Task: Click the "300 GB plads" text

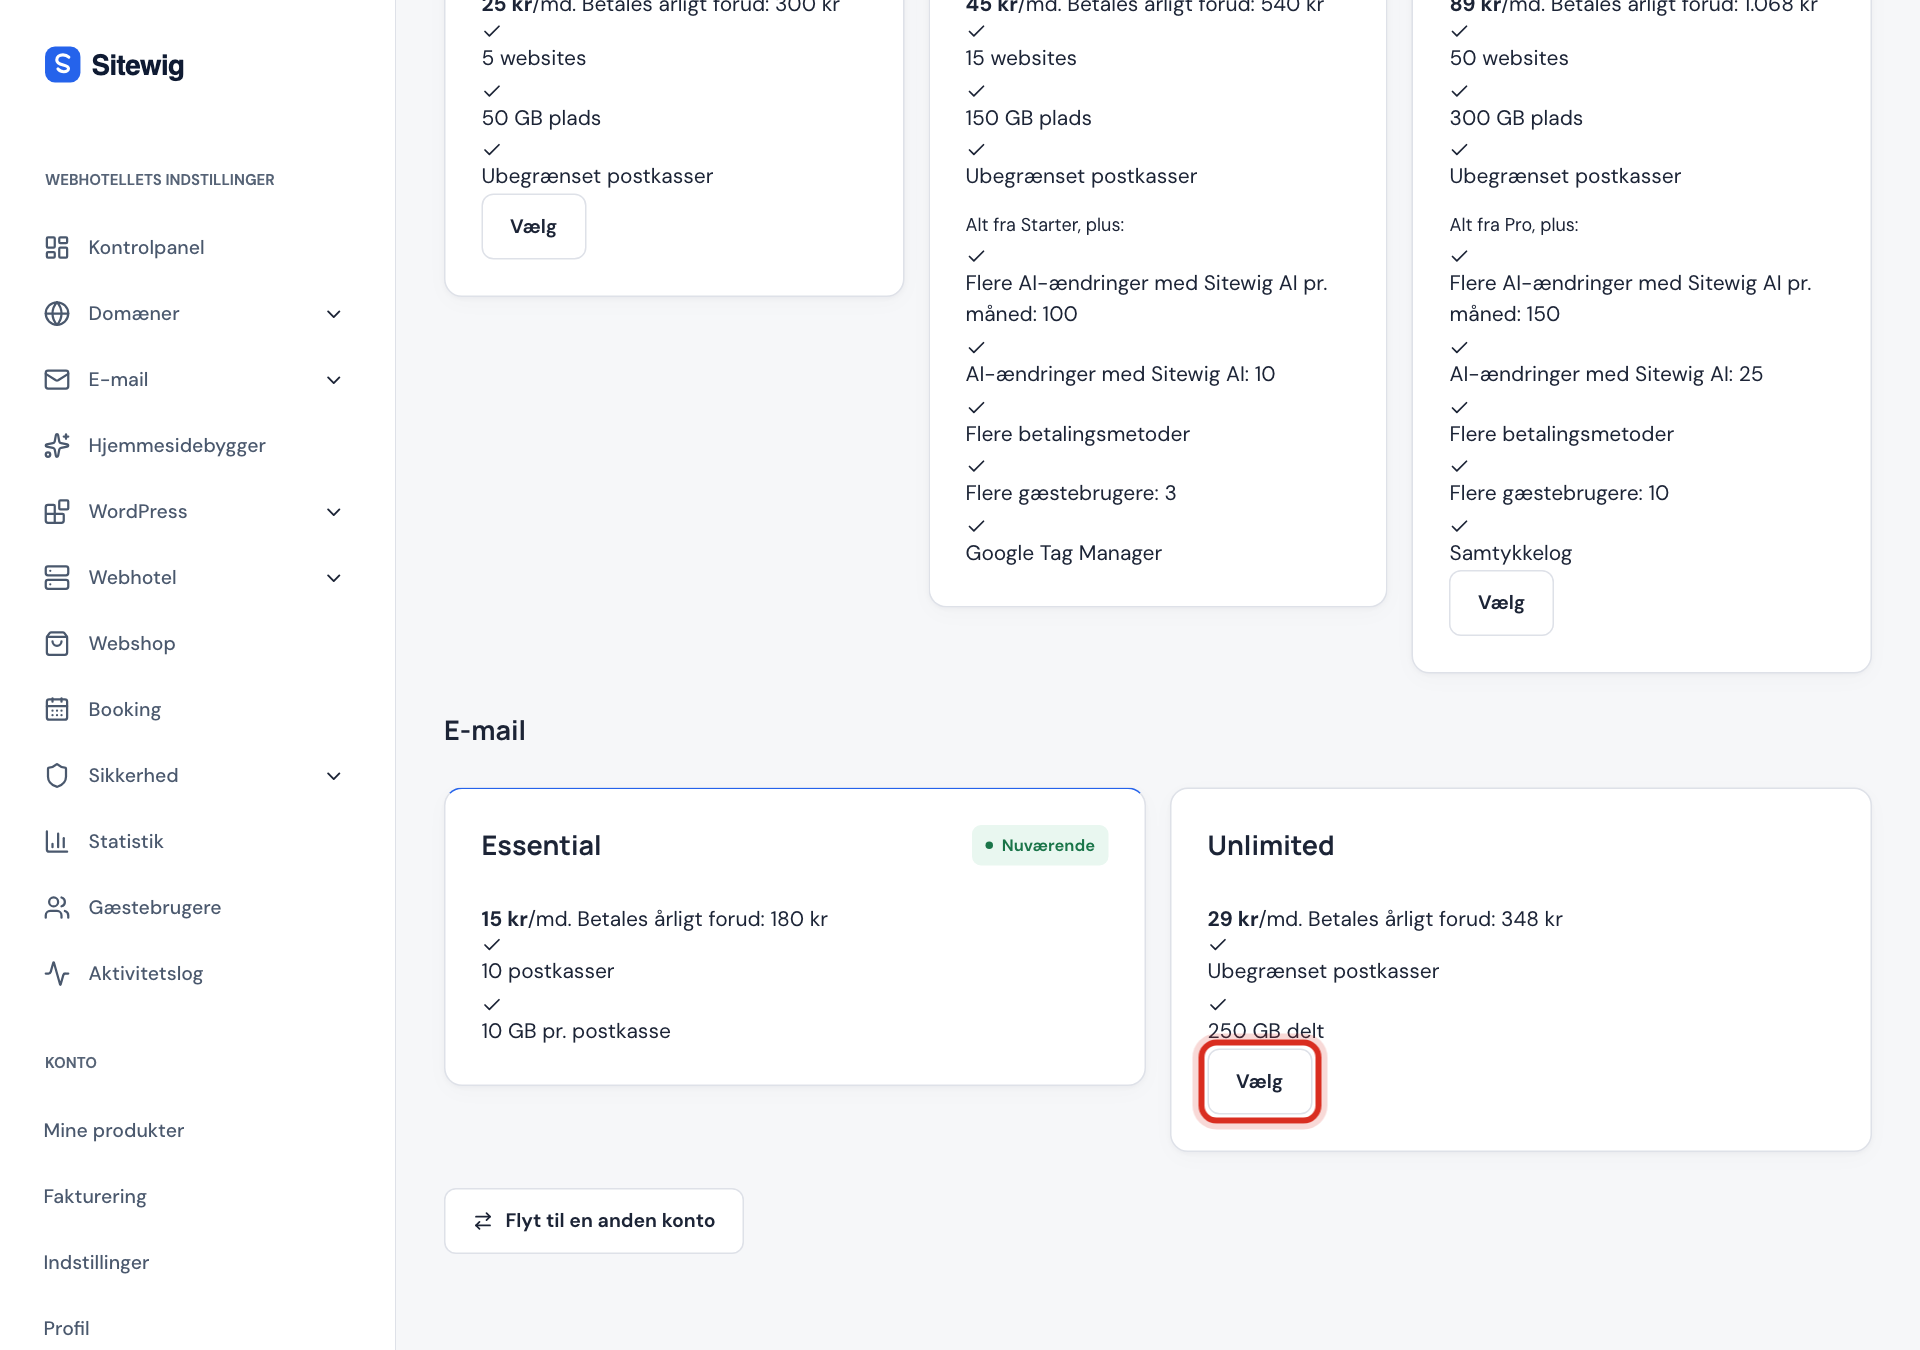Action: coord(1516,118)
